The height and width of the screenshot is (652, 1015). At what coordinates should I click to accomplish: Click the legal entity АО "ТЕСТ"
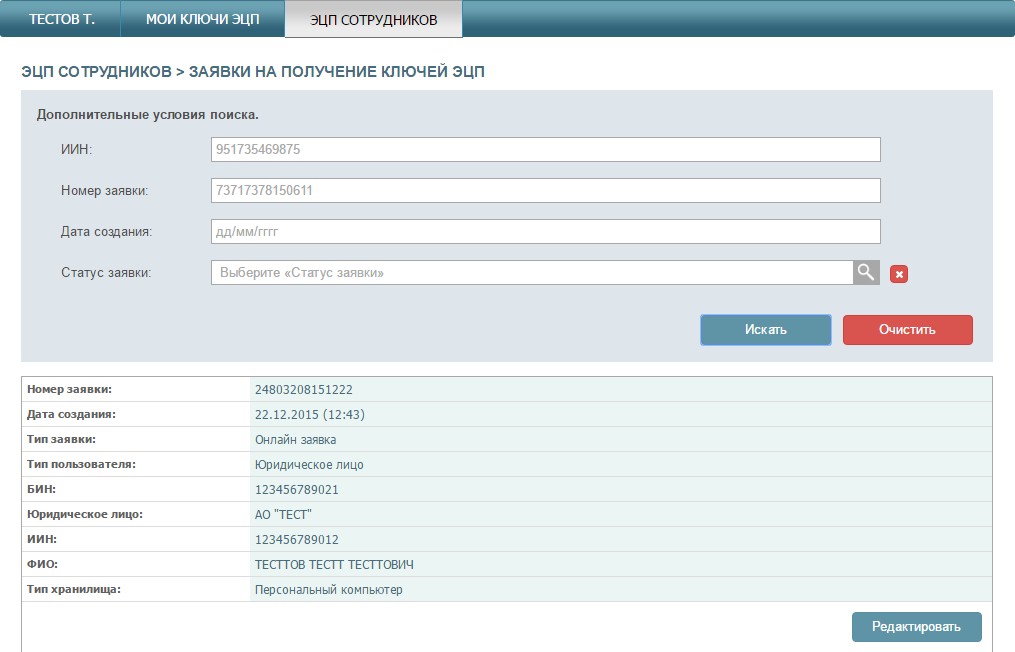click(x=284, y=515)
